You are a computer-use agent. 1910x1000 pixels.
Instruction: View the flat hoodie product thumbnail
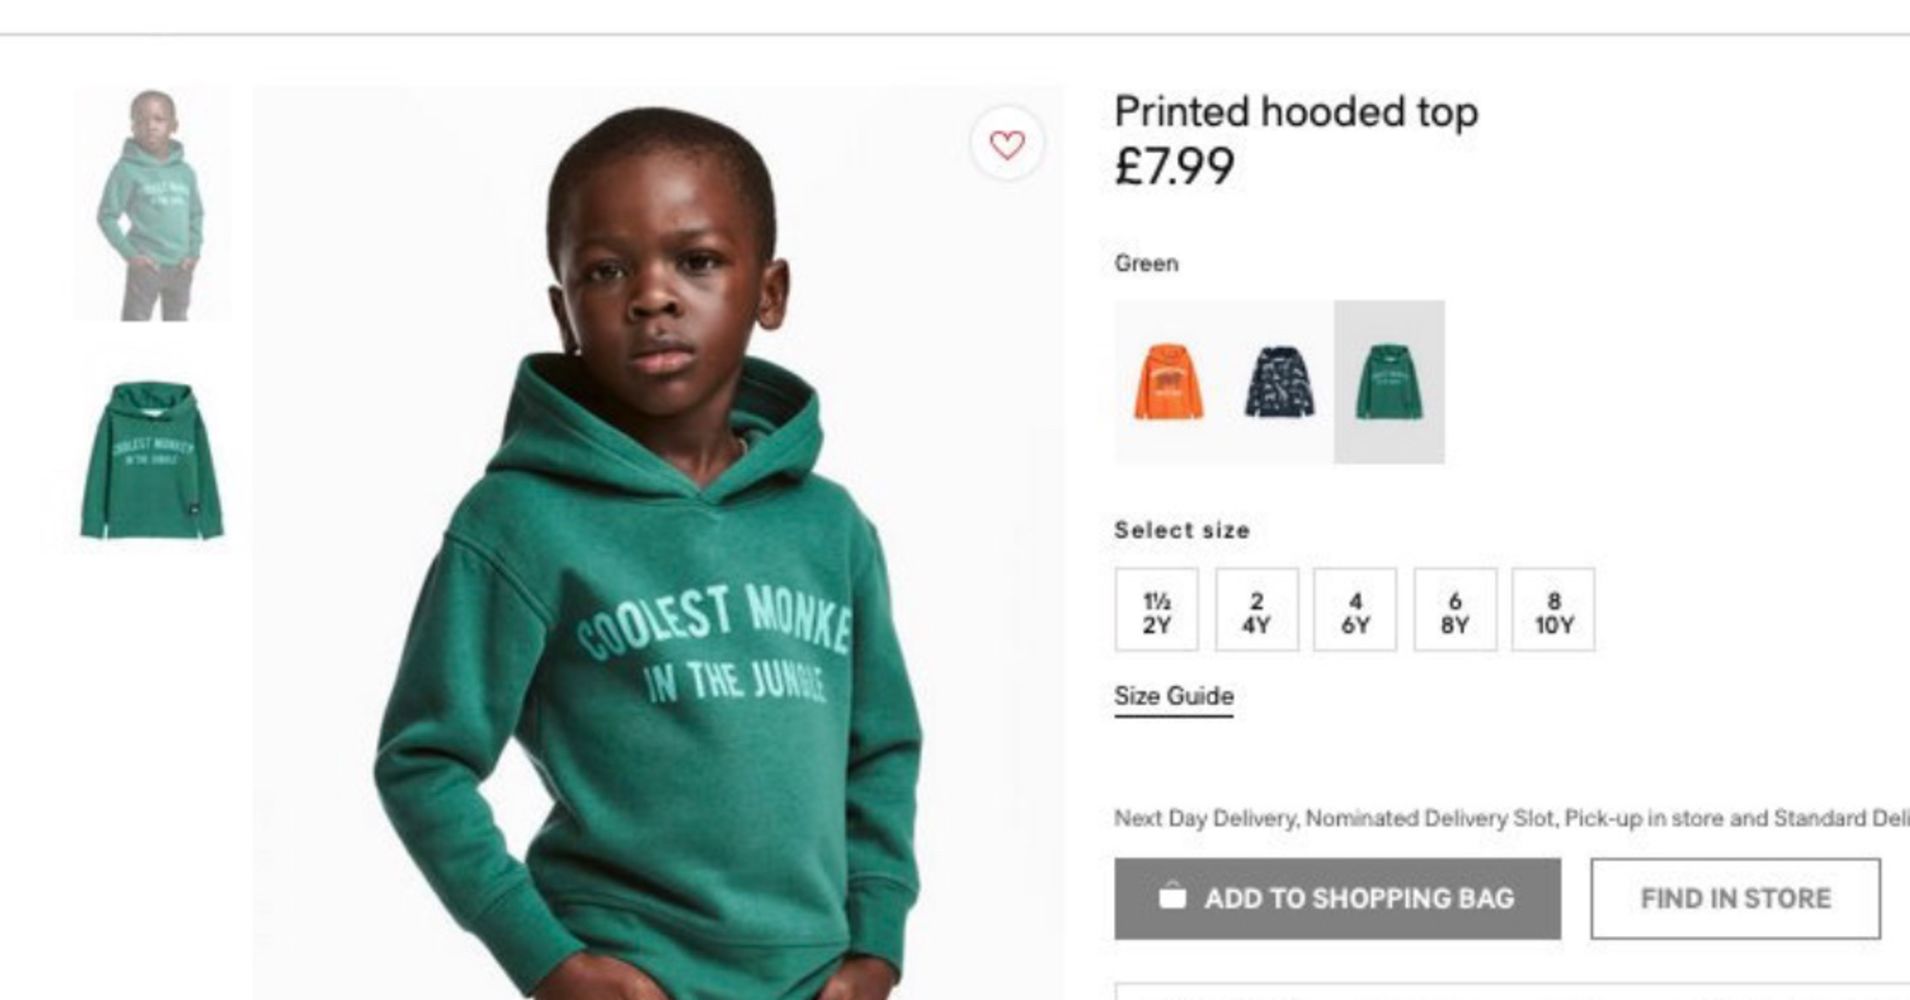(152, 460)
